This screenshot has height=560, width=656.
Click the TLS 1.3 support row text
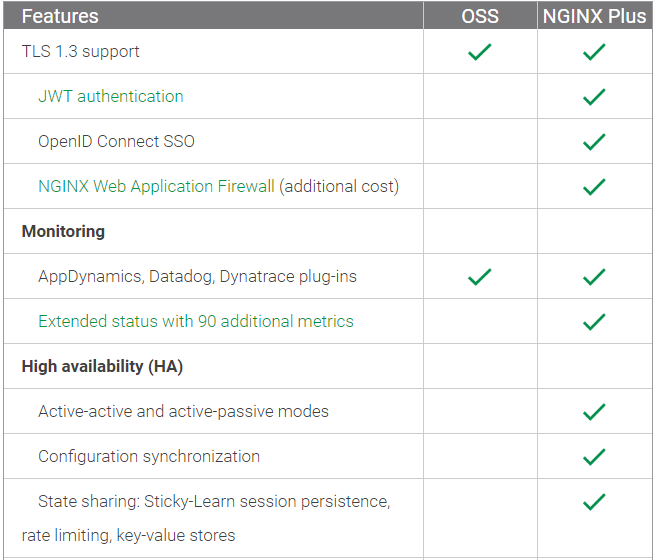[x=80, y=51]
